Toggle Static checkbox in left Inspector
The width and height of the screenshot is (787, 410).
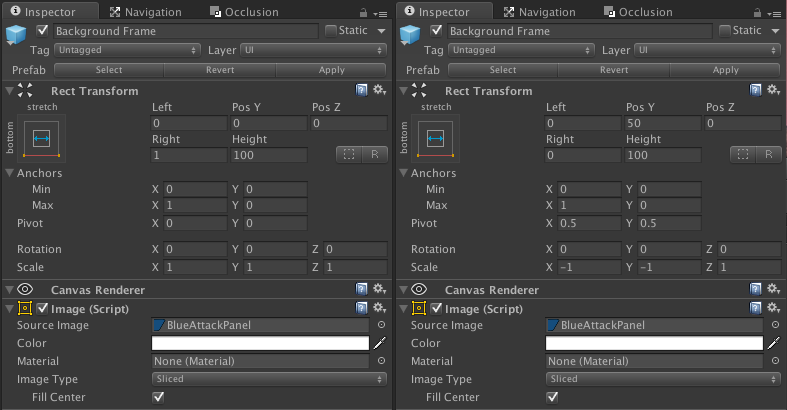pos(331,31)
